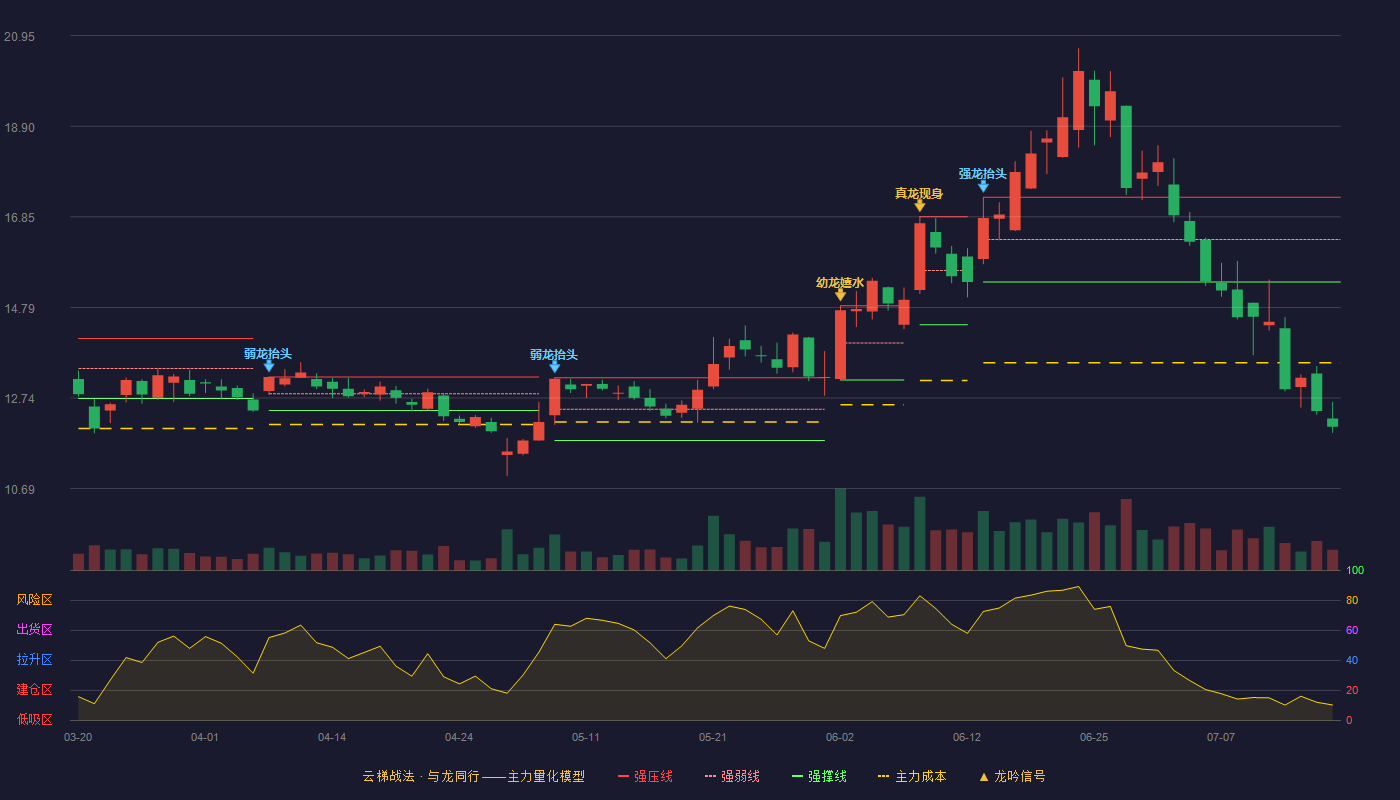Click the blue 40 indicator axis label
Image resolution: width=1400 pixels, height=800 pixels.
(1352, 660)
